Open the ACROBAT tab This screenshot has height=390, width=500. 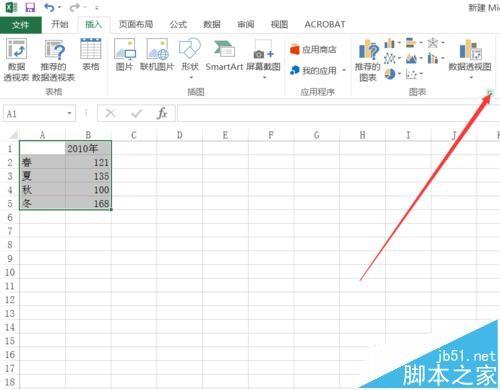pyautogui.click(x=325, y=24)
